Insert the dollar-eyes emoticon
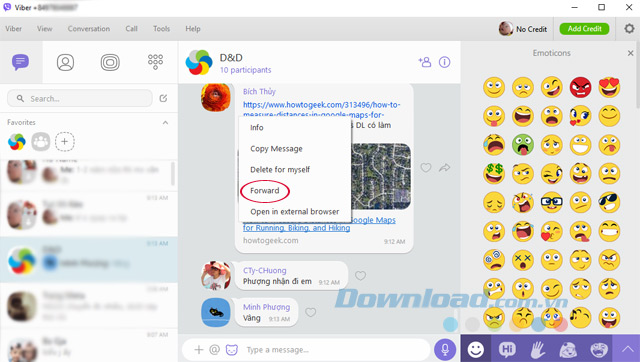Viewport: 640px width, 362px height. (494, 173)
